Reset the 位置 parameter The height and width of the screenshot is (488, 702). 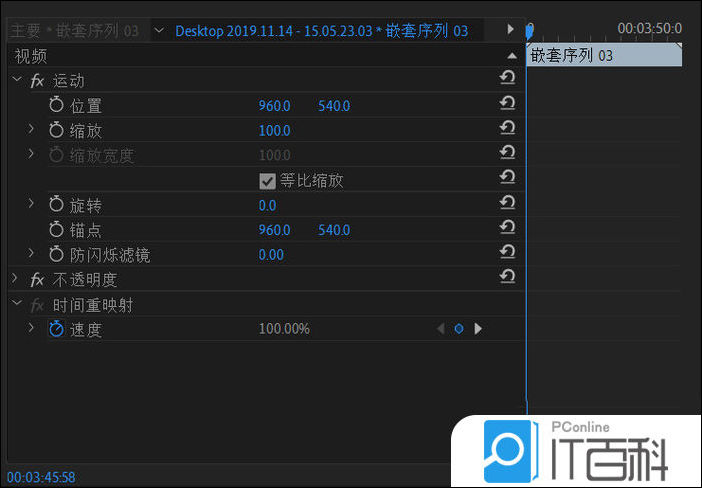click(x=508, y=103)
